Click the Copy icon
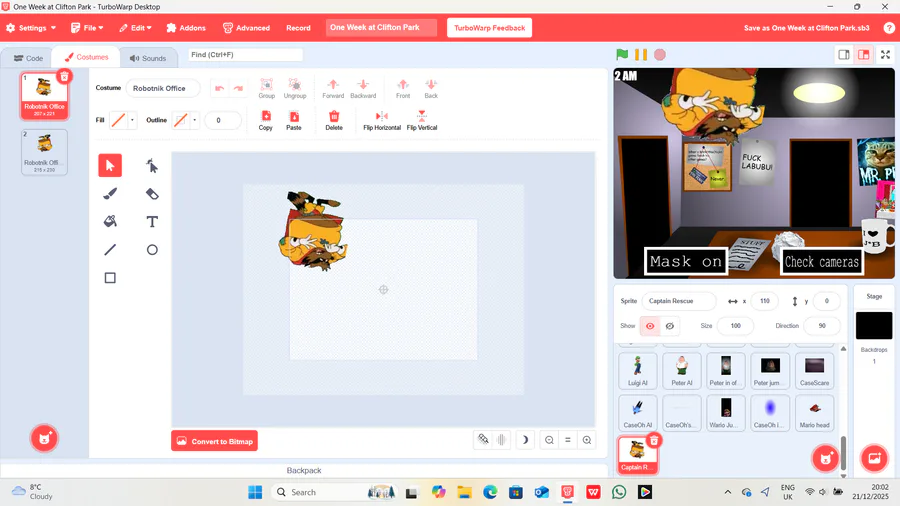The width and height of the screenshot is (900, 506). 266,116
